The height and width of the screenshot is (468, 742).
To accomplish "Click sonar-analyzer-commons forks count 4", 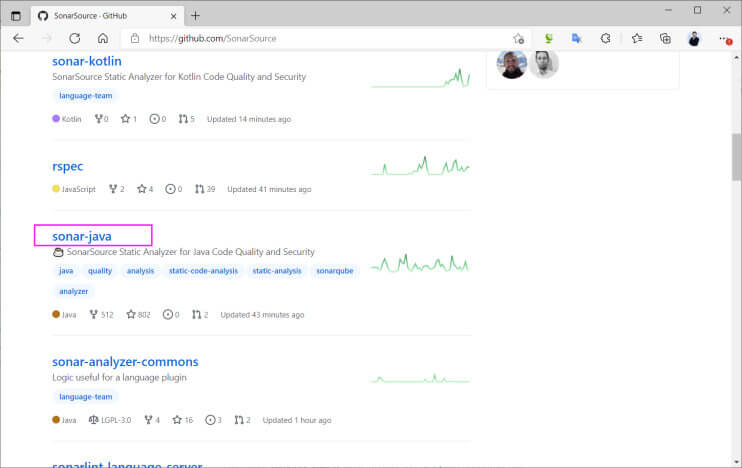I will click(x=152, y=420).
